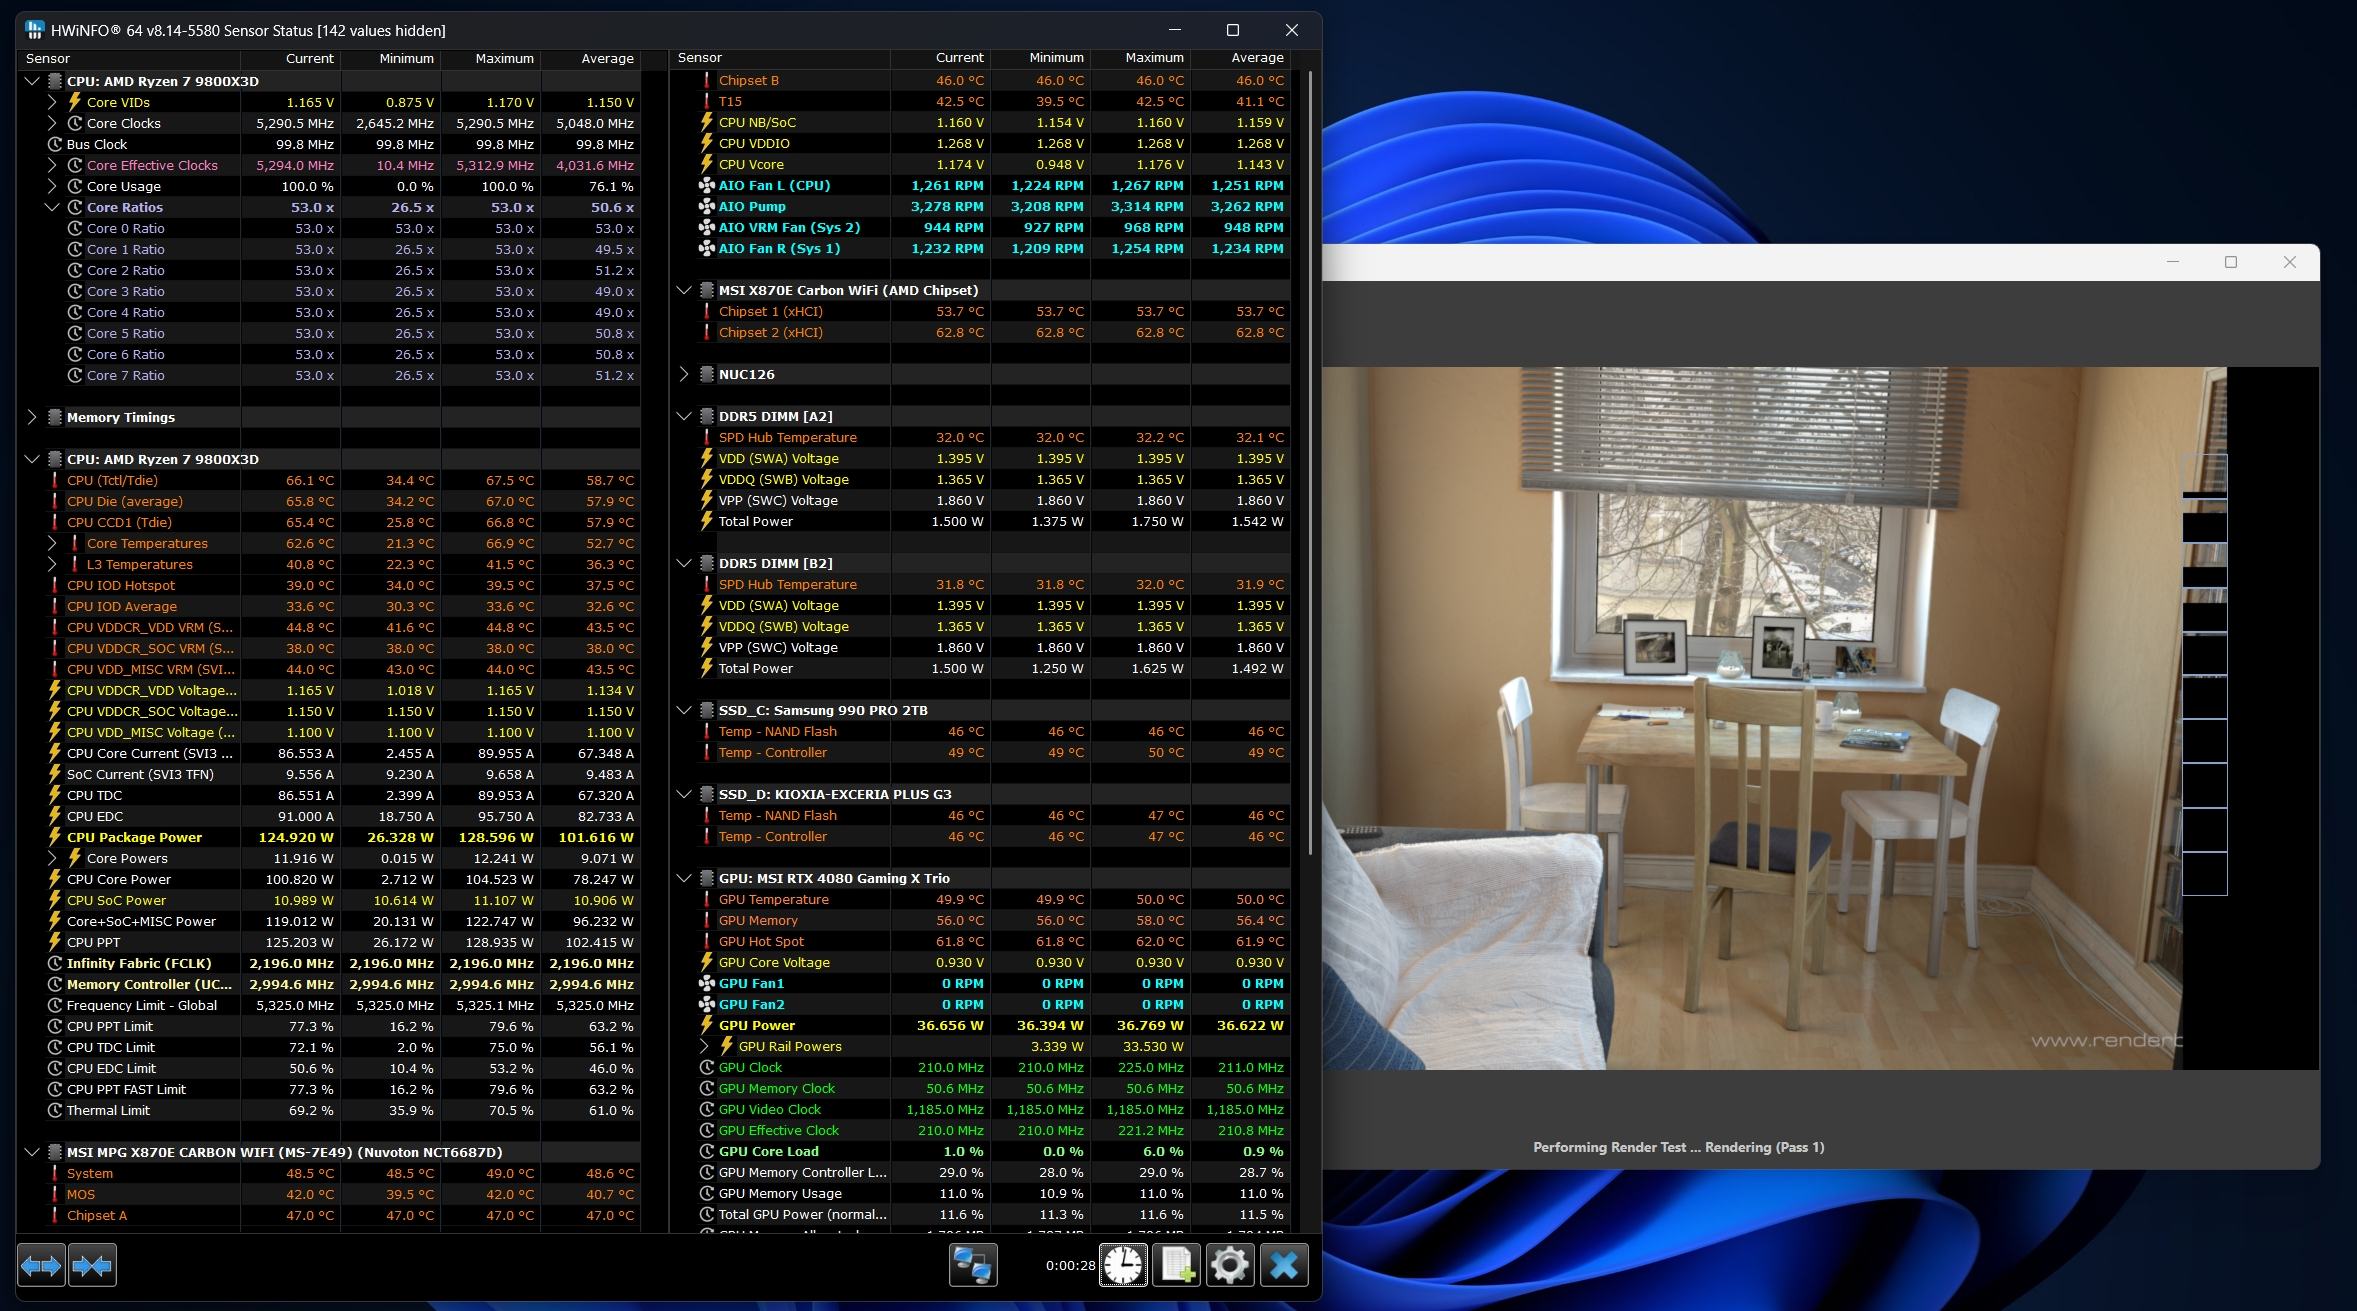Screen dimensions: 2357x1311
Task: Expand the GPU Rail Powers entry
Action: [704, 1046]
